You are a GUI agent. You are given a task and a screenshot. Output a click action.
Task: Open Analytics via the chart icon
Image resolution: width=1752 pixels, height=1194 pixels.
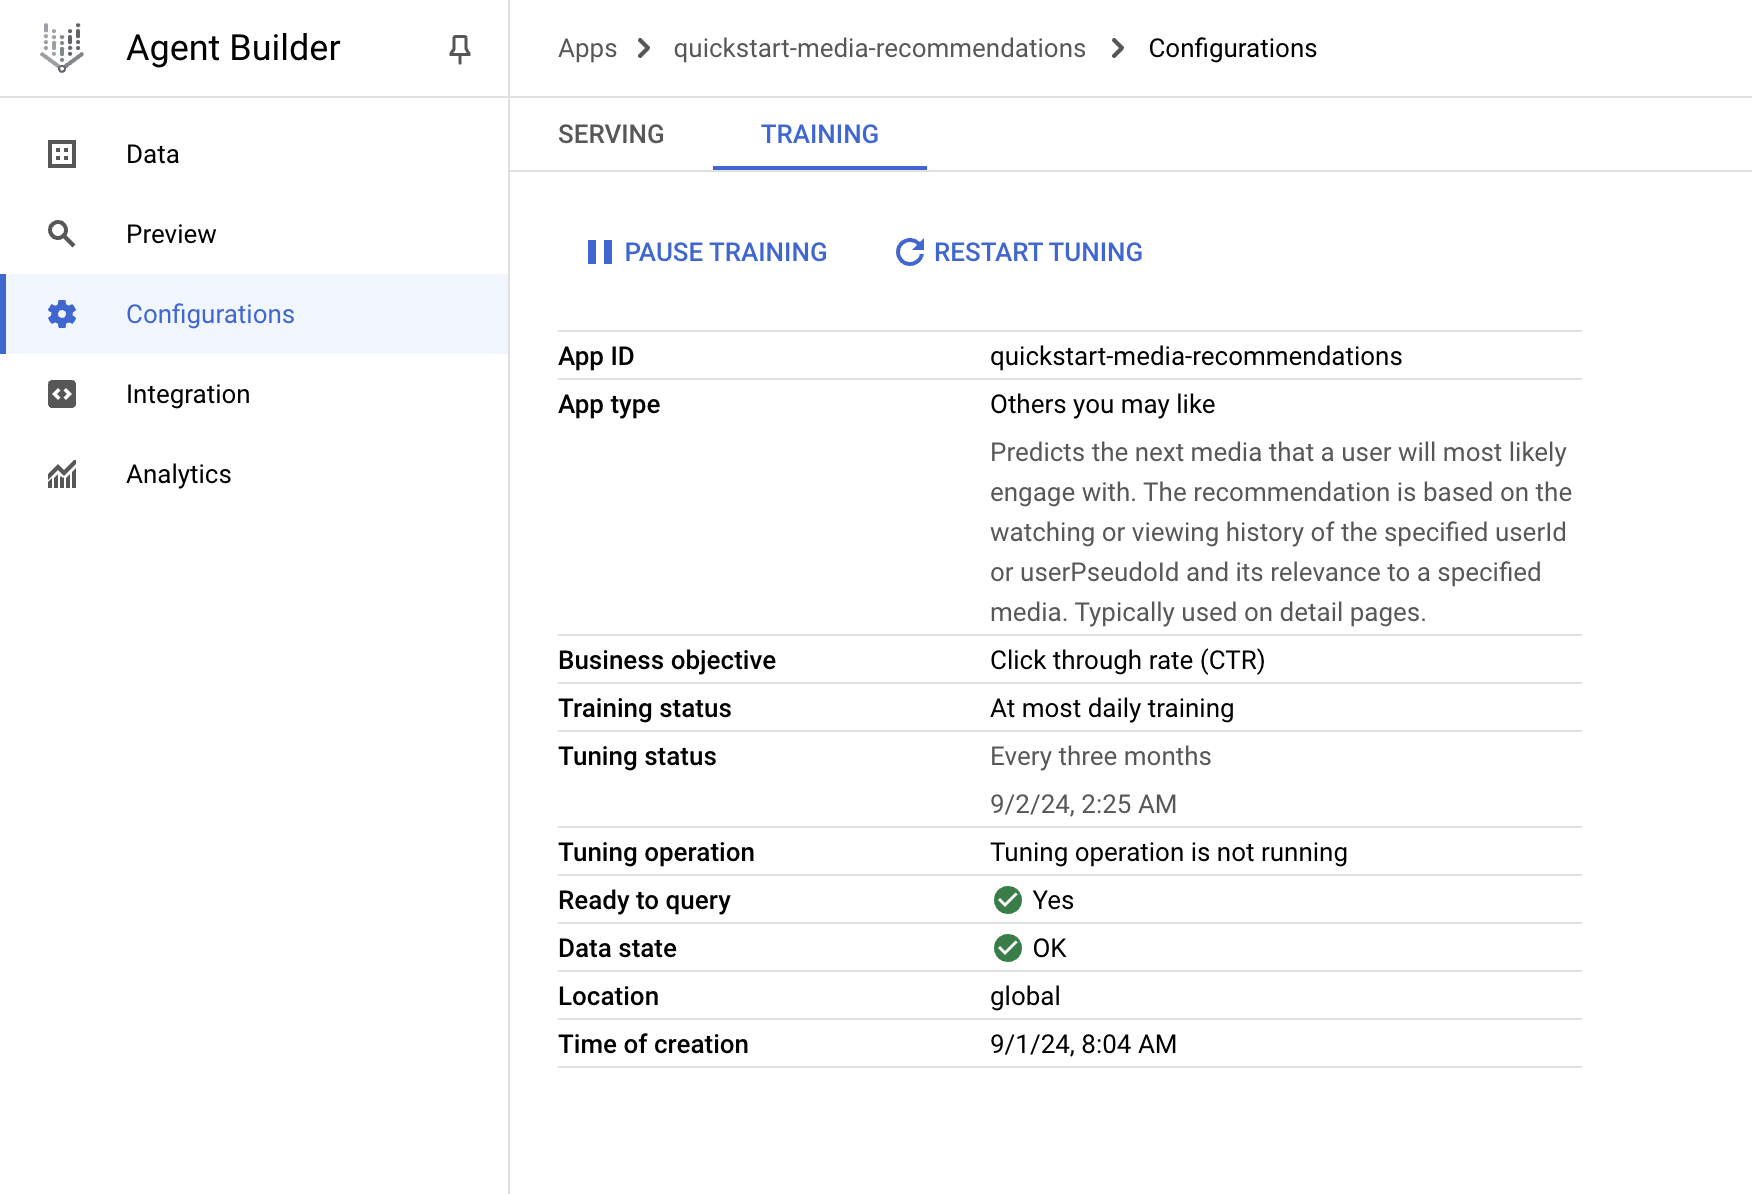[x=61, y=473]
